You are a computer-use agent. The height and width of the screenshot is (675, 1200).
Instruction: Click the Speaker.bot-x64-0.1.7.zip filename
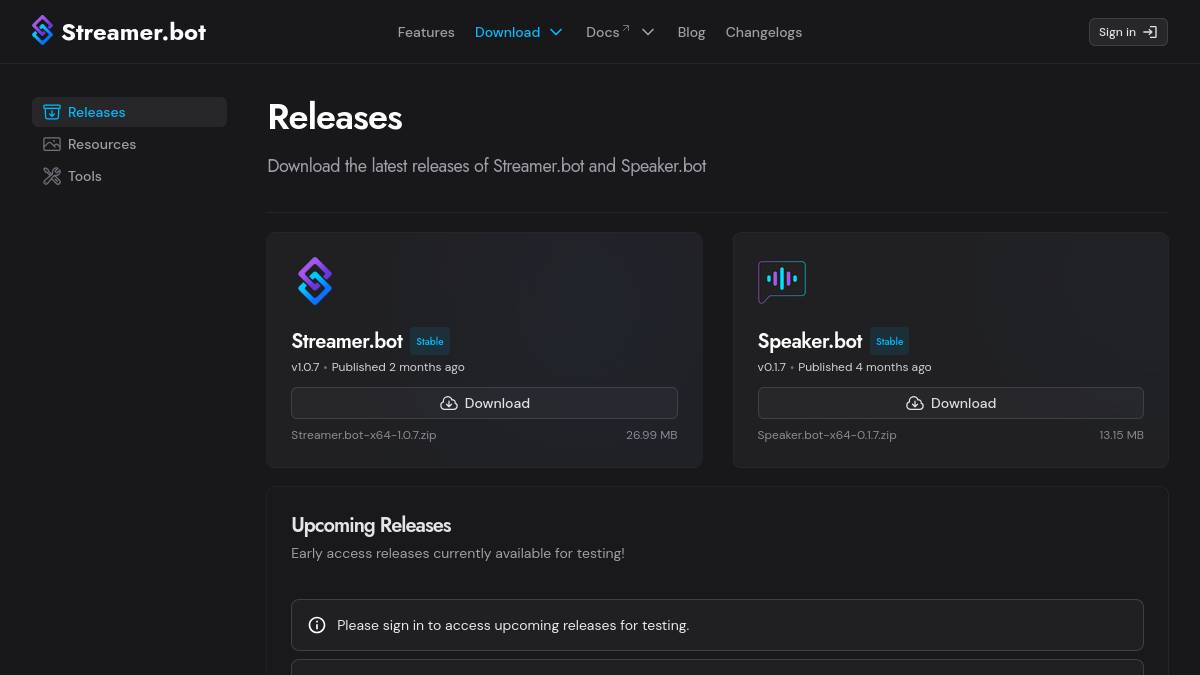(827, 435)
